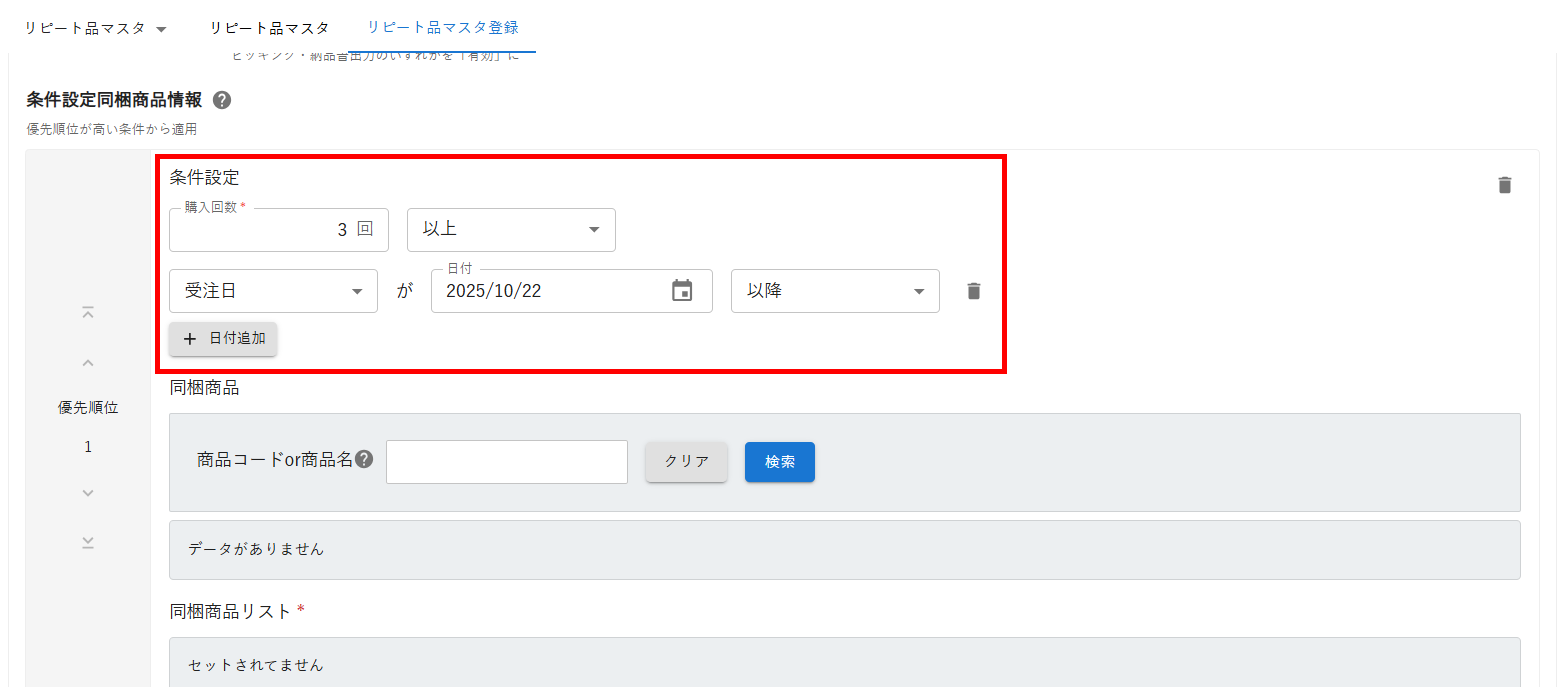This screenshot has width=1562, height=687.
Task: Open the リピート品マスタ menu dropdown
Action: (x=96, y=29)
